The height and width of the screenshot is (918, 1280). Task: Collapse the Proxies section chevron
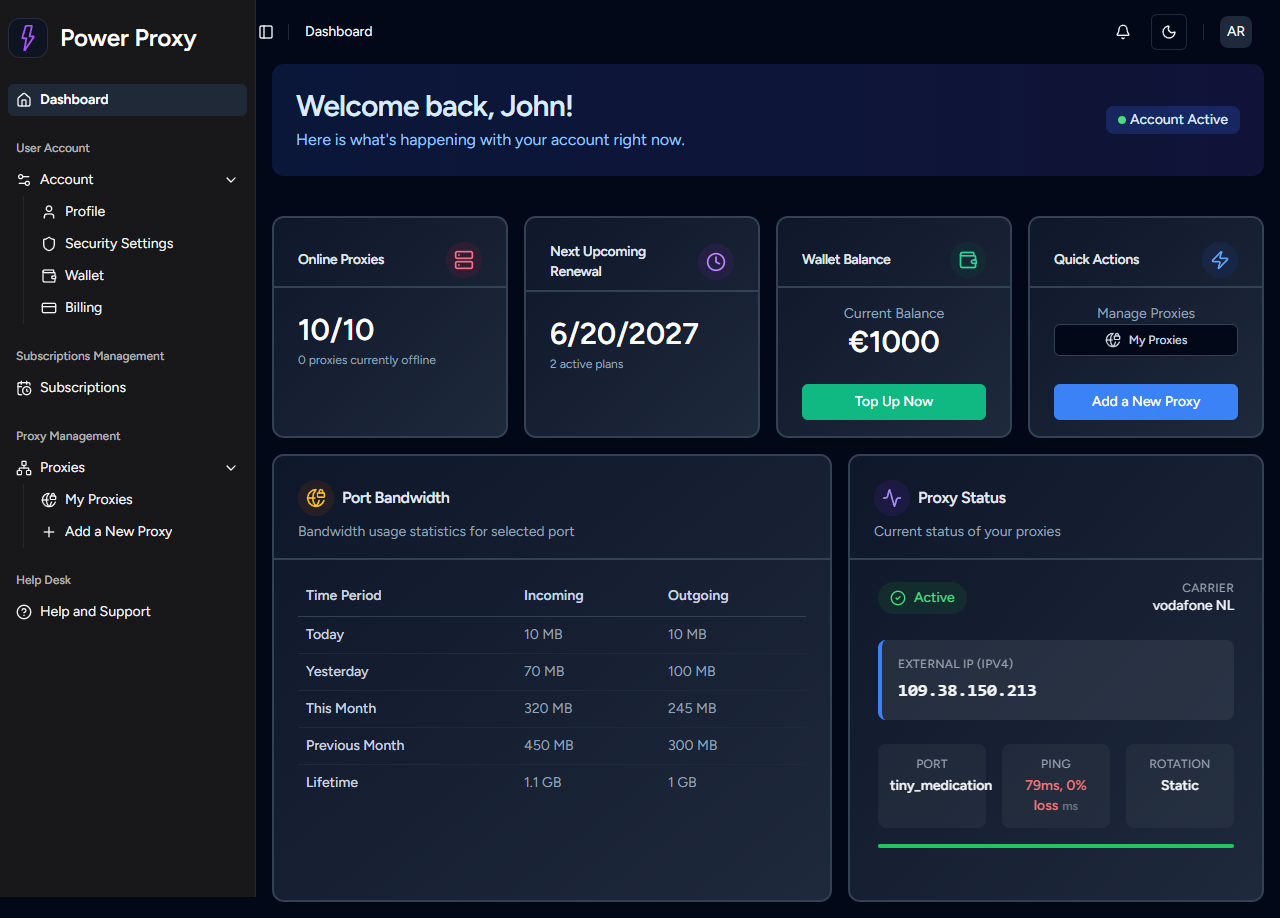(231, 468)
